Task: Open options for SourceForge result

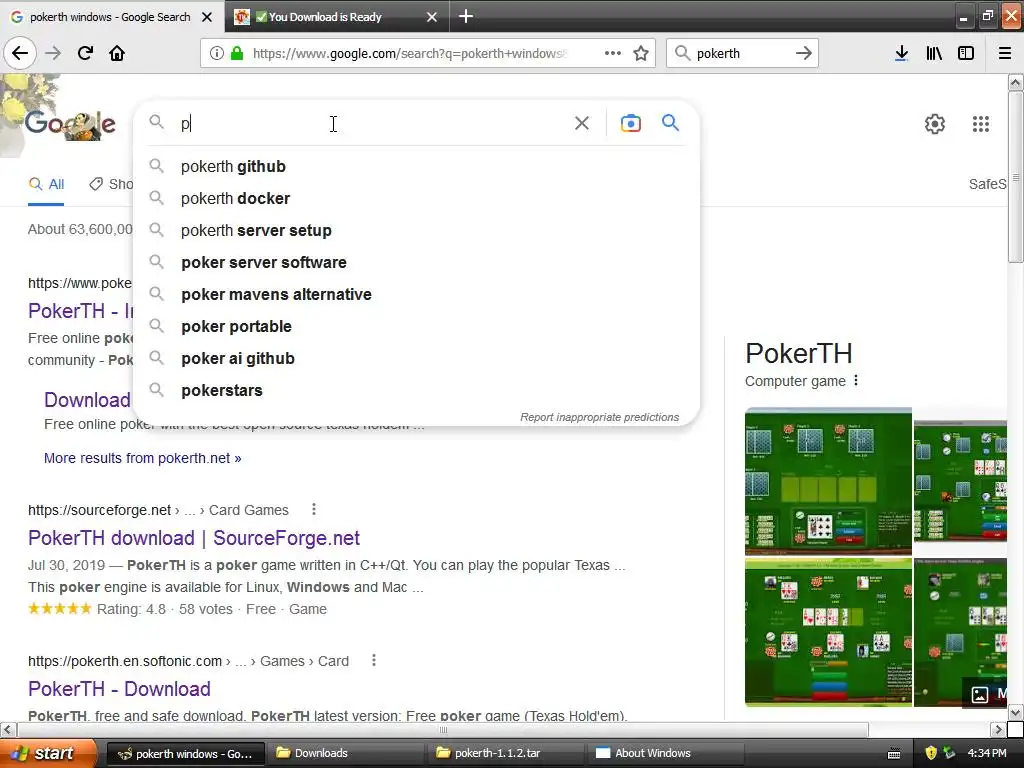Action: coord(314,509)
